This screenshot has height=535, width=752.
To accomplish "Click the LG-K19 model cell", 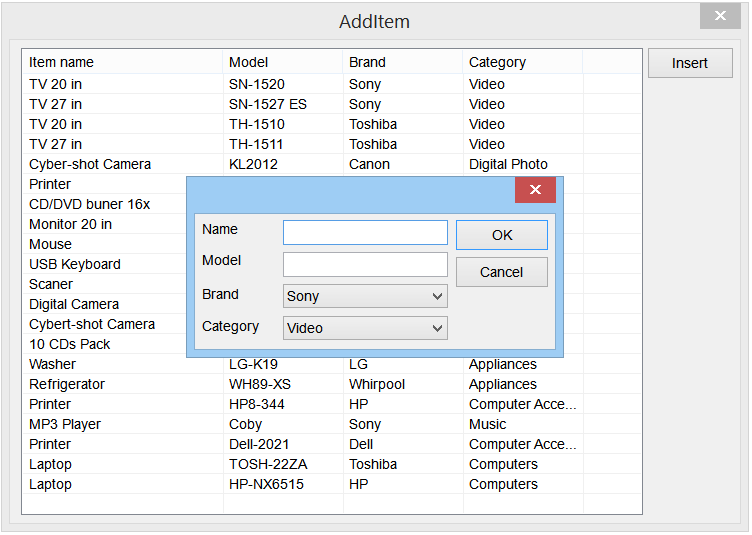I will tap(253, 364).
